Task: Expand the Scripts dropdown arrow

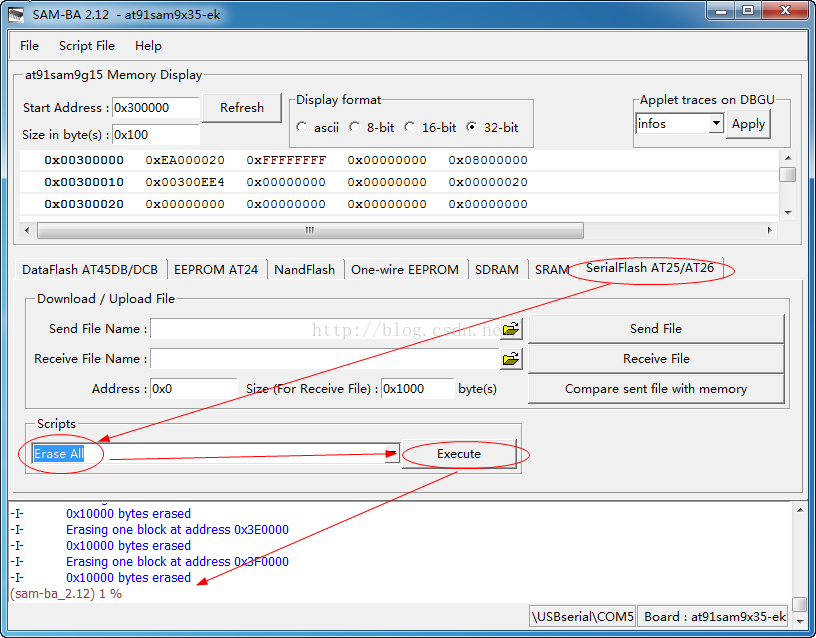Action: click(x=391, y=454)
